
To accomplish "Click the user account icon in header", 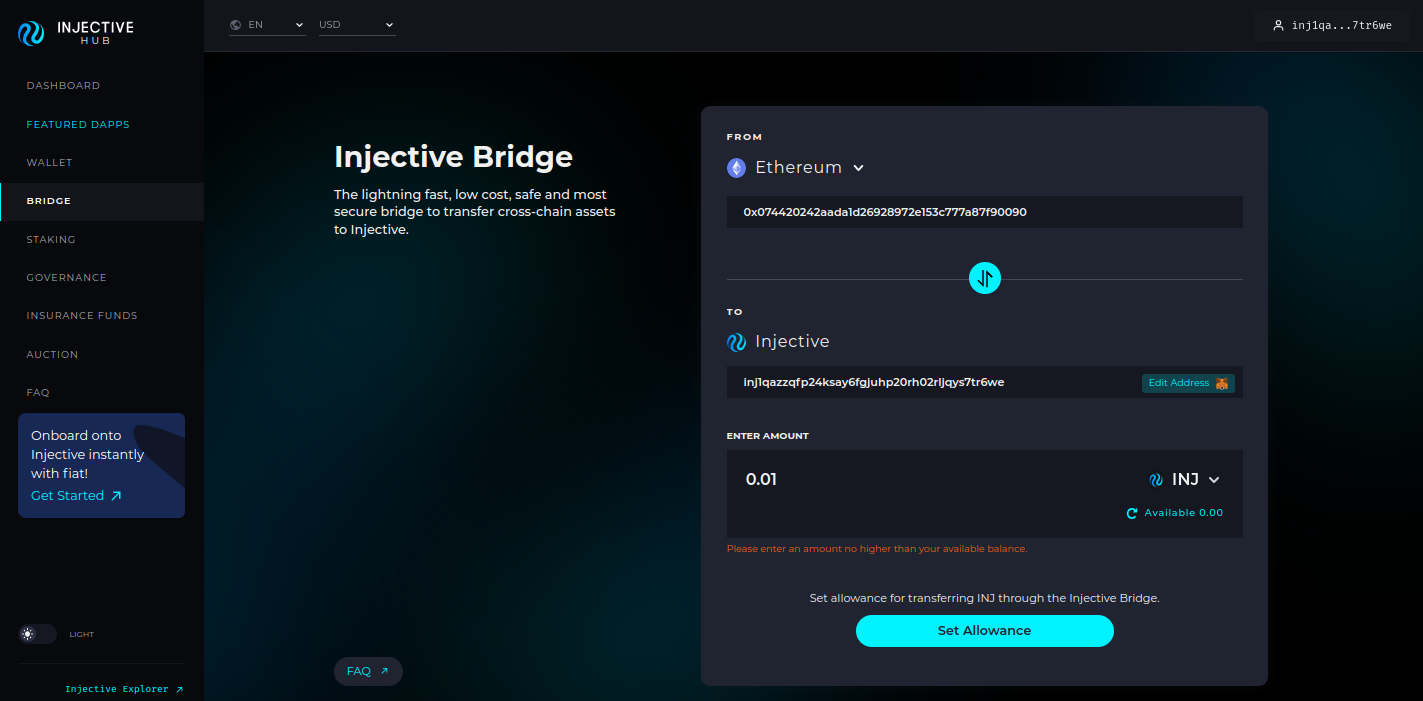I will tap(1278, 25).
